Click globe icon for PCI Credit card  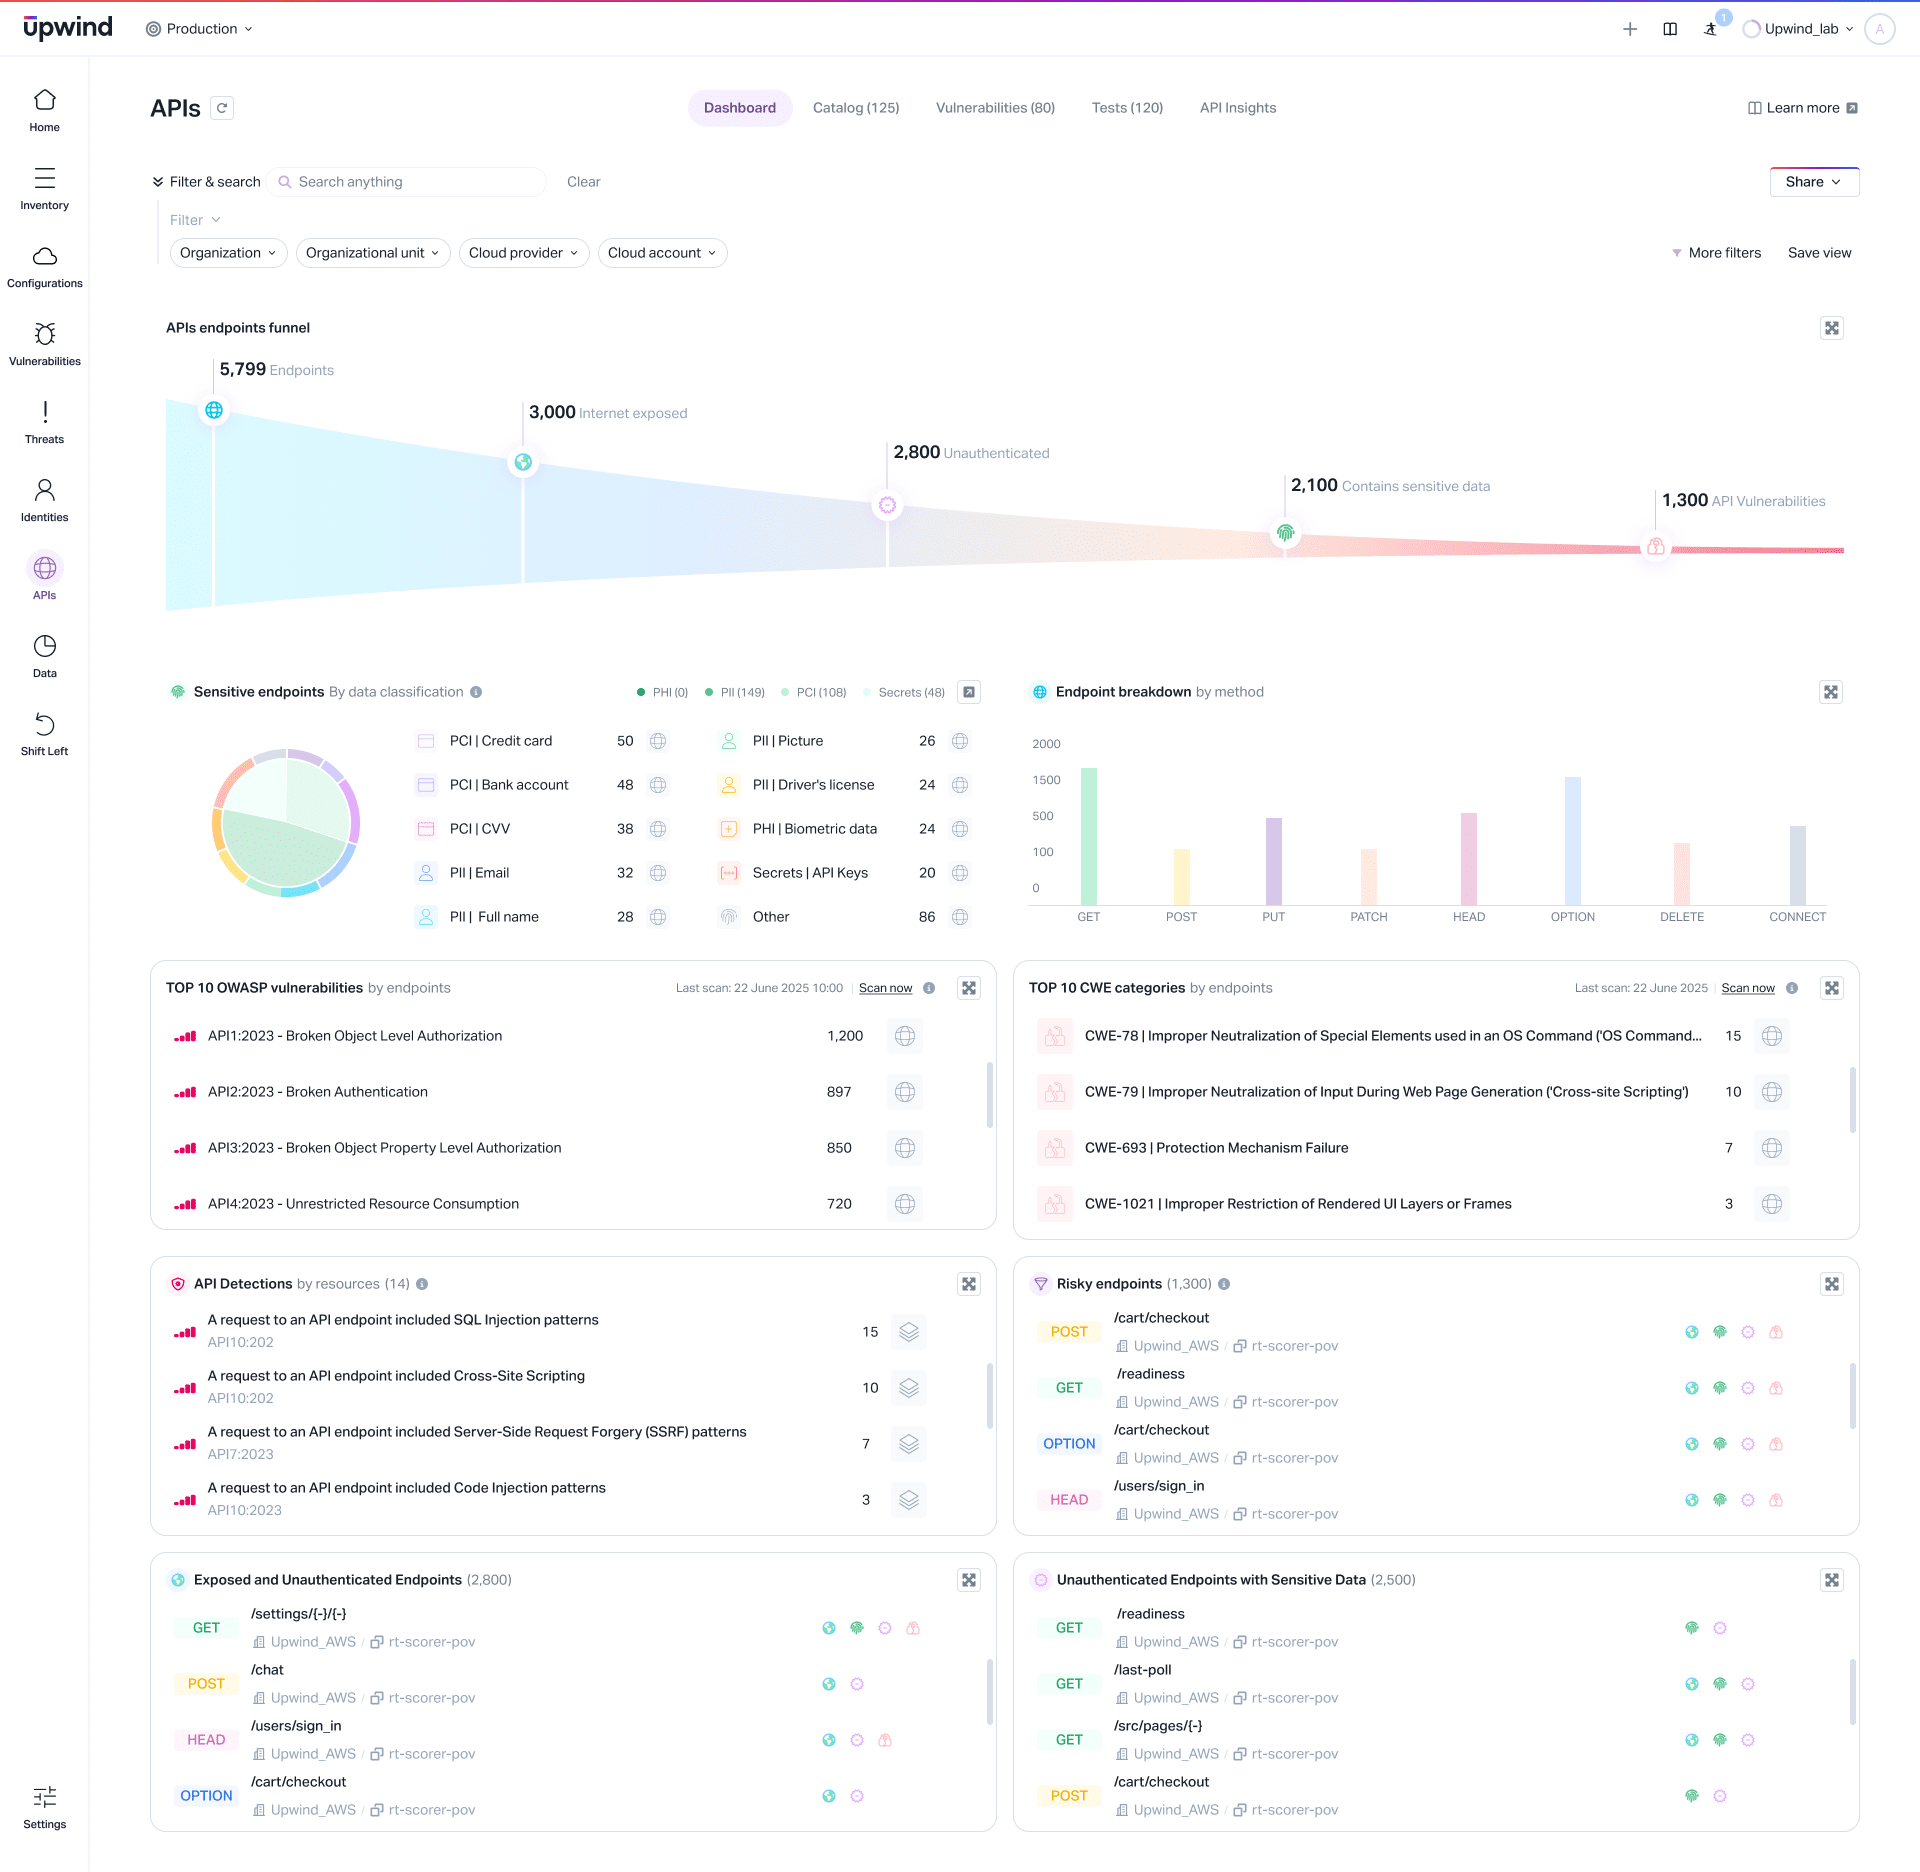coord(658,741)
